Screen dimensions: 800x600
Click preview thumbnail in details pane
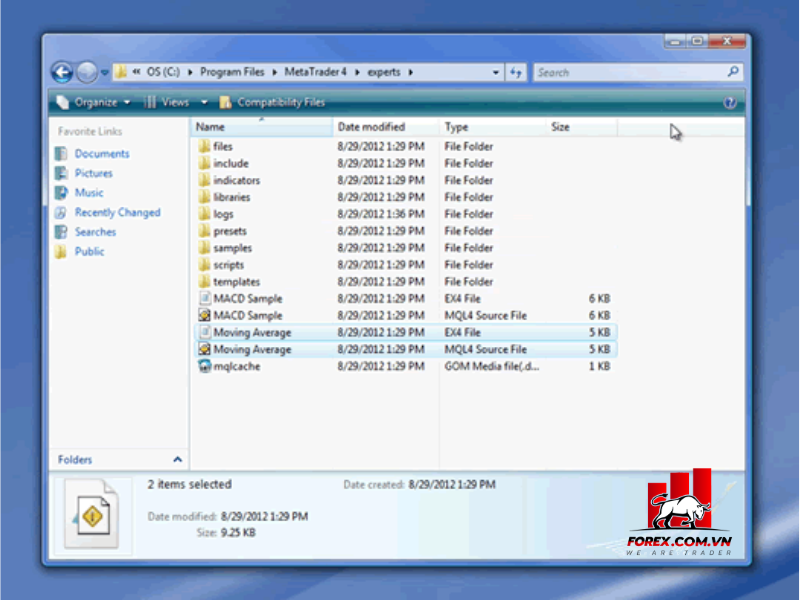[92, 514]
